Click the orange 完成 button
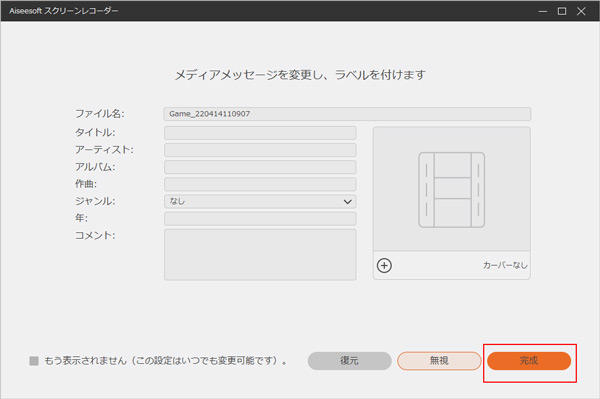Image resolution: width=600 pixels, height=399 pixels. click(529, 361)
